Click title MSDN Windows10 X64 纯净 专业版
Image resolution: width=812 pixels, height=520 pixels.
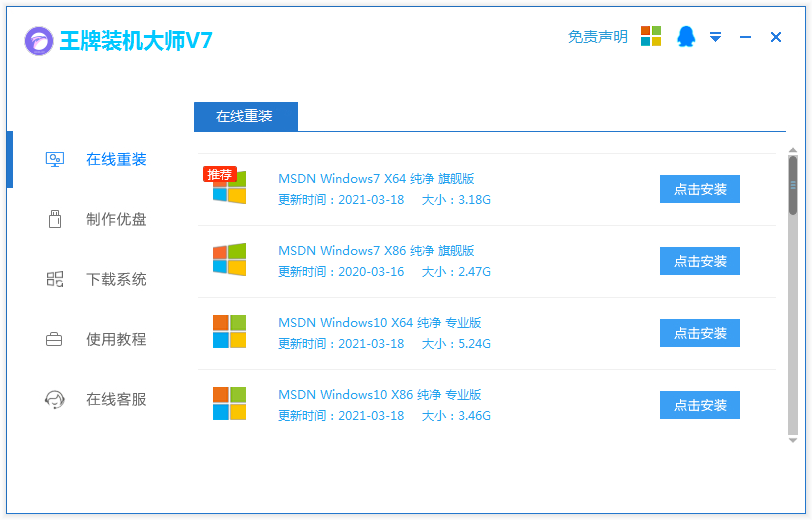click(380, 323)
